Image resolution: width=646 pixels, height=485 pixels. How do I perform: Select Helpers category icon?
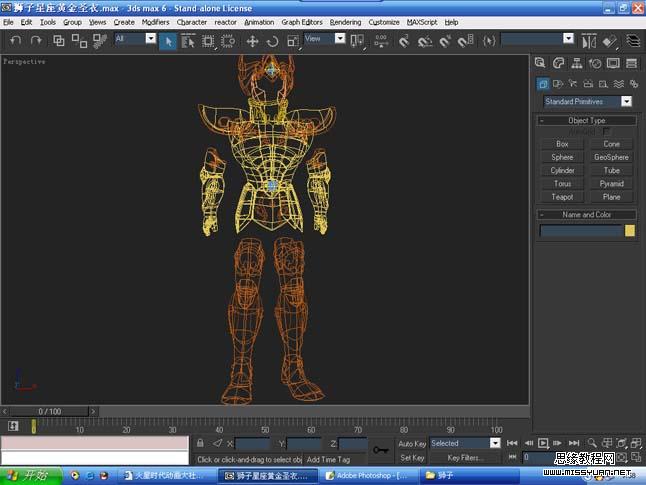click(x=604, y=84)
